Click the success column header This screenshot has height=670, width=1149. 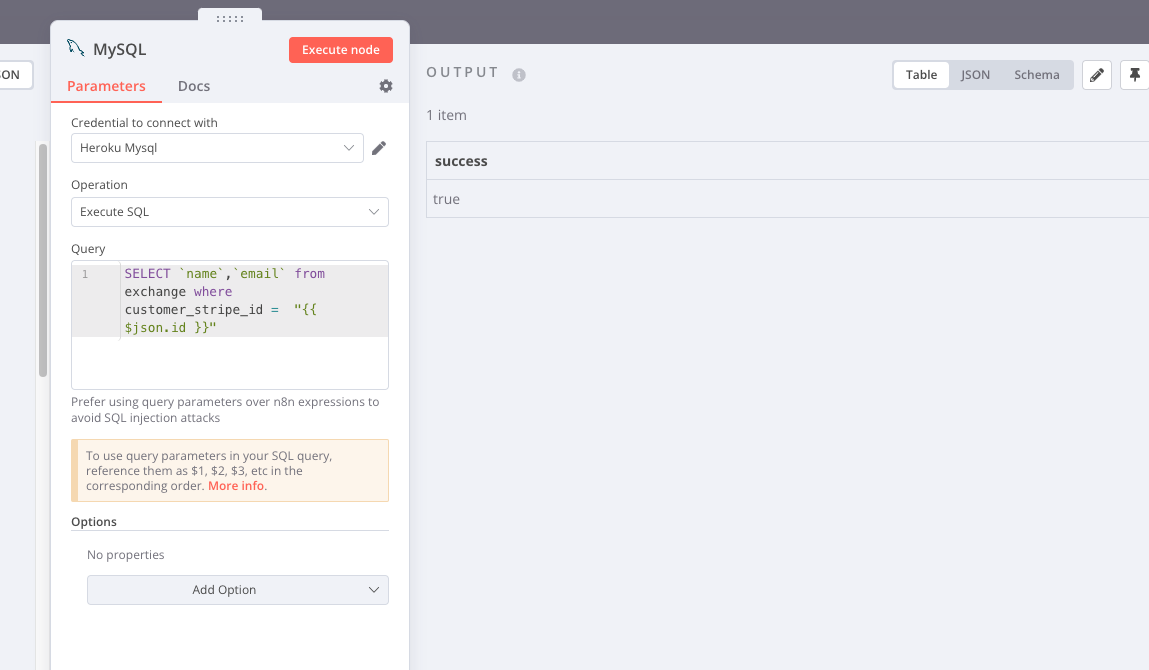[x=461, y=161]
